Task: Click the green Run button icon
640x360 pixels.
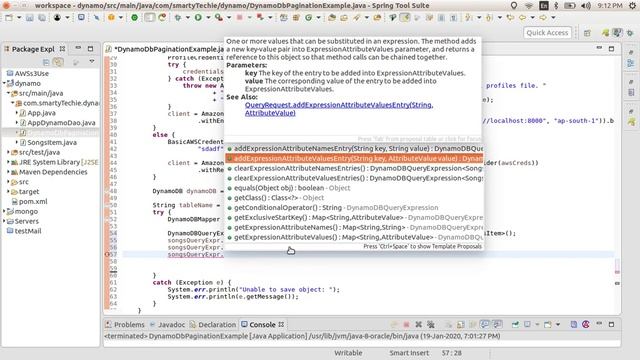Action: click(198, 18)
